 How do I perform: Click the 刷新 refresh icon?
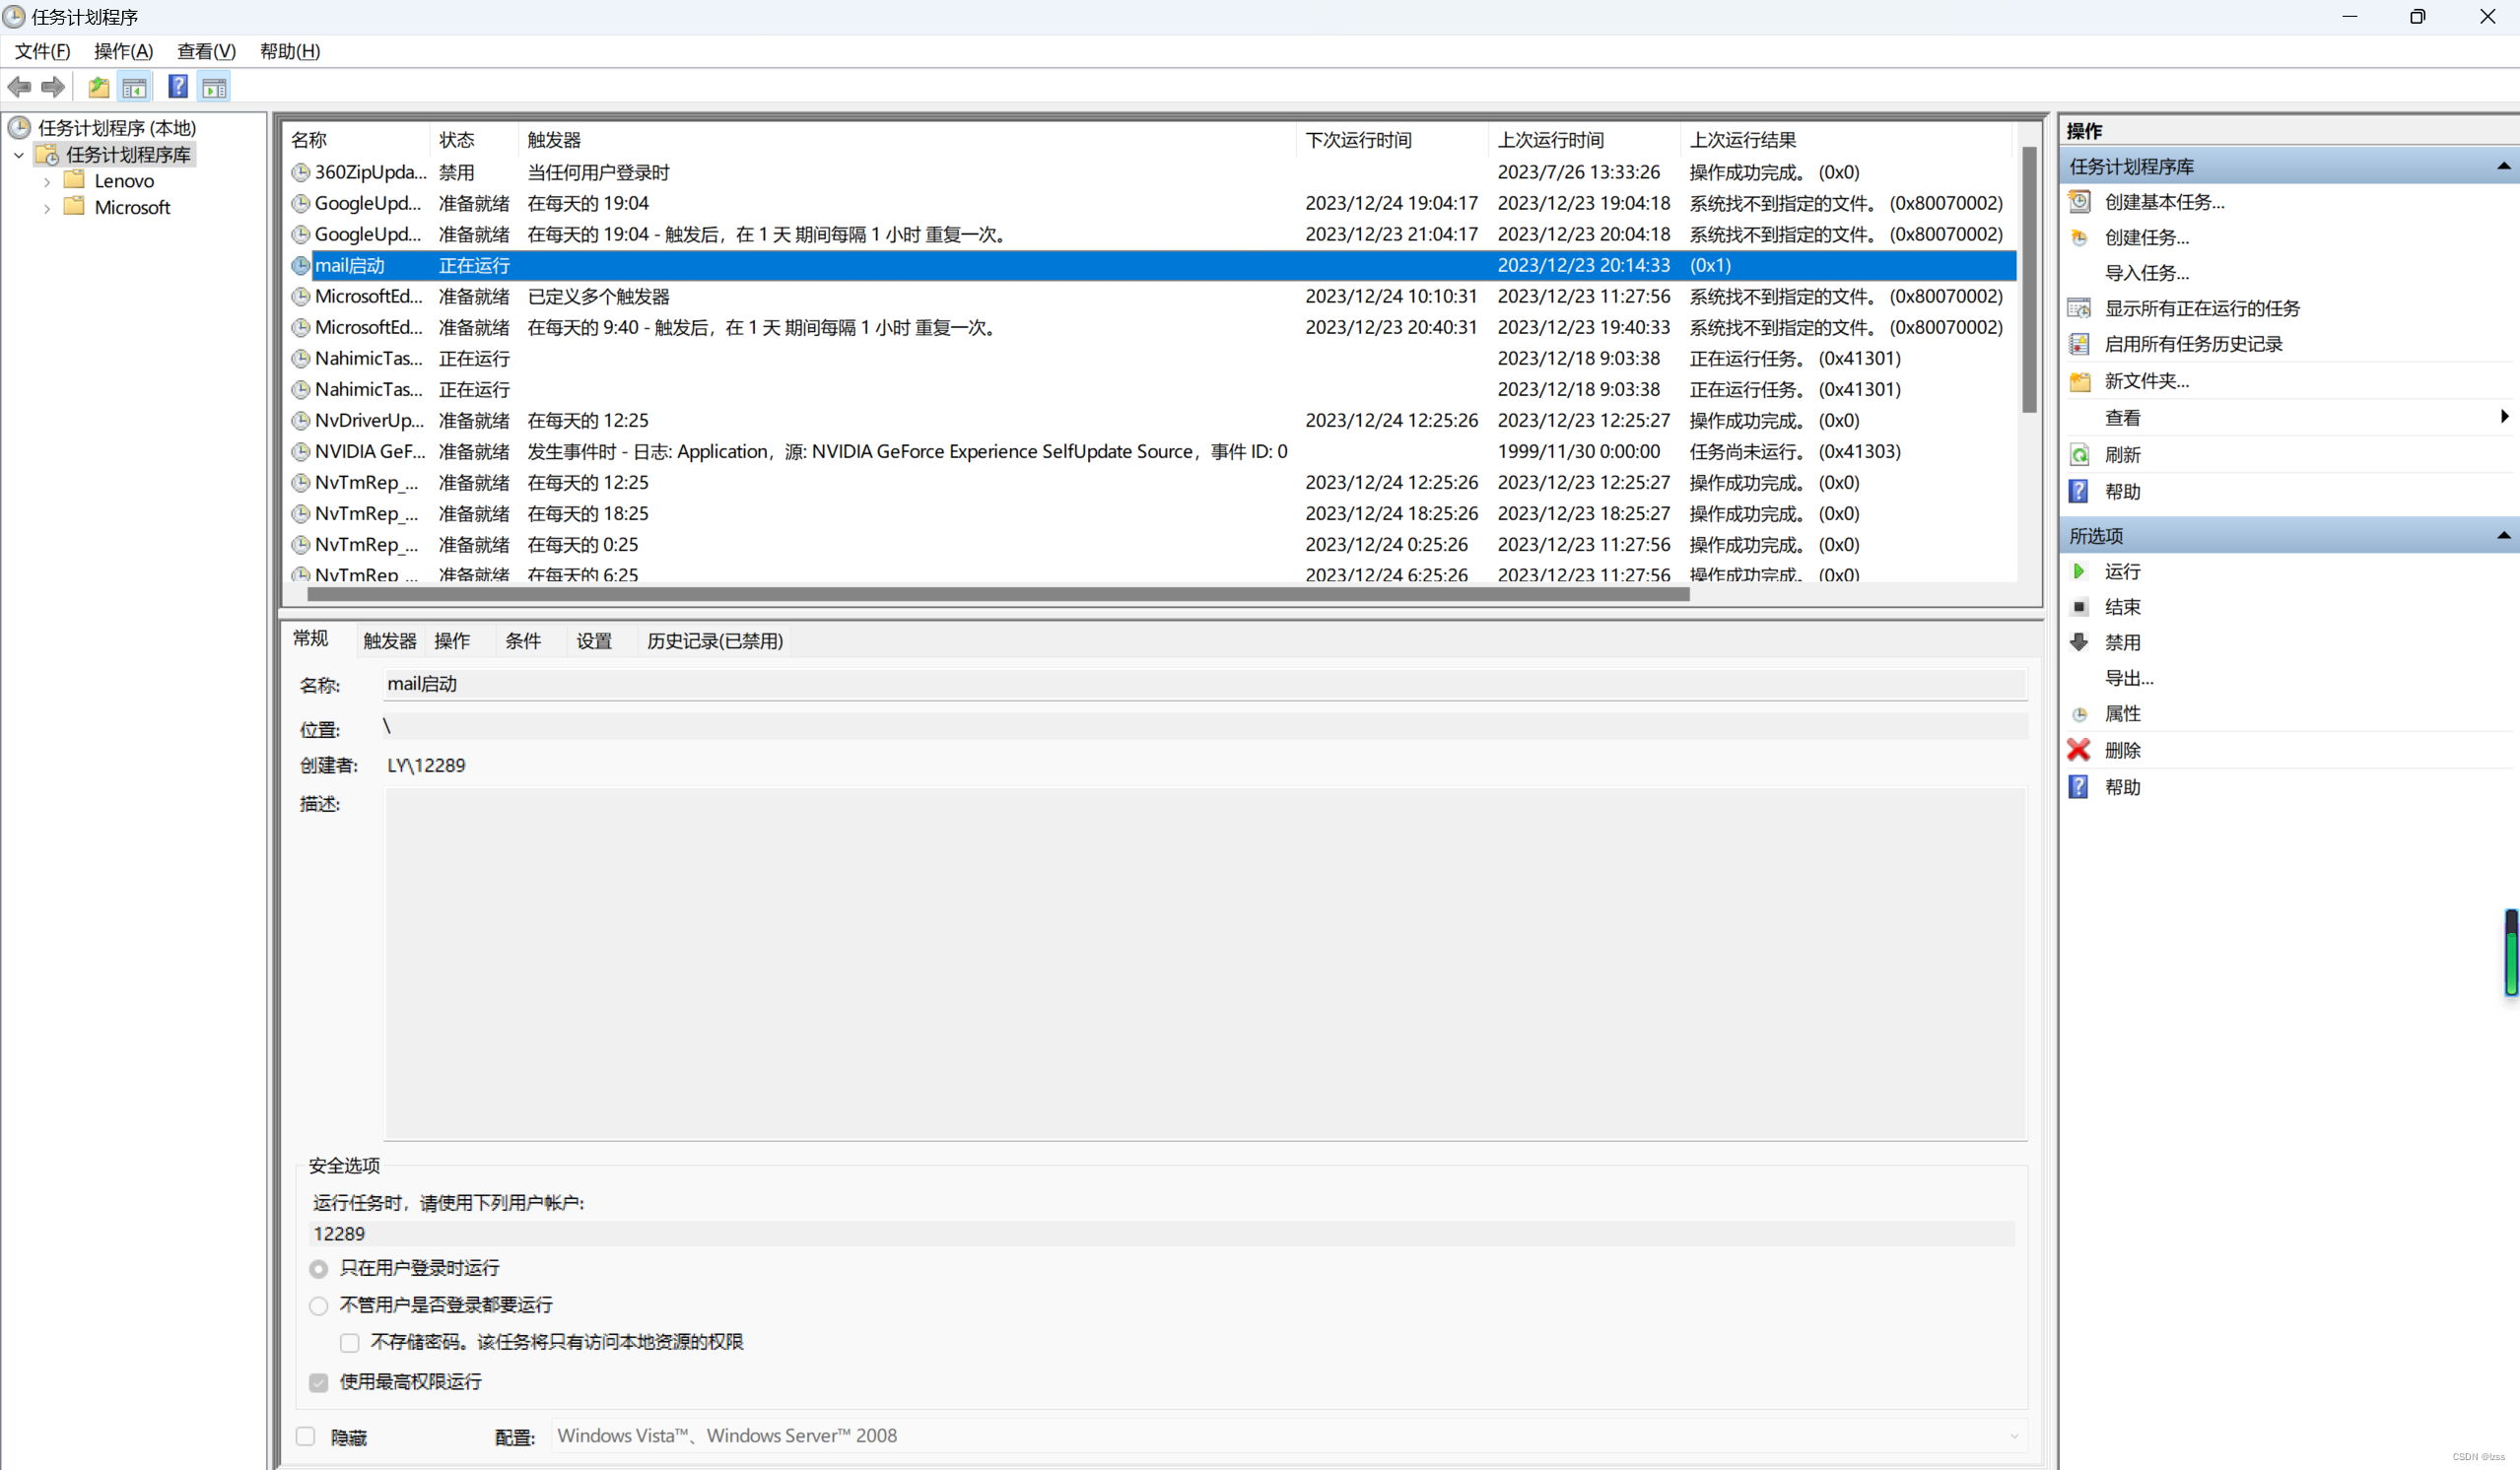pos(2079,455)
